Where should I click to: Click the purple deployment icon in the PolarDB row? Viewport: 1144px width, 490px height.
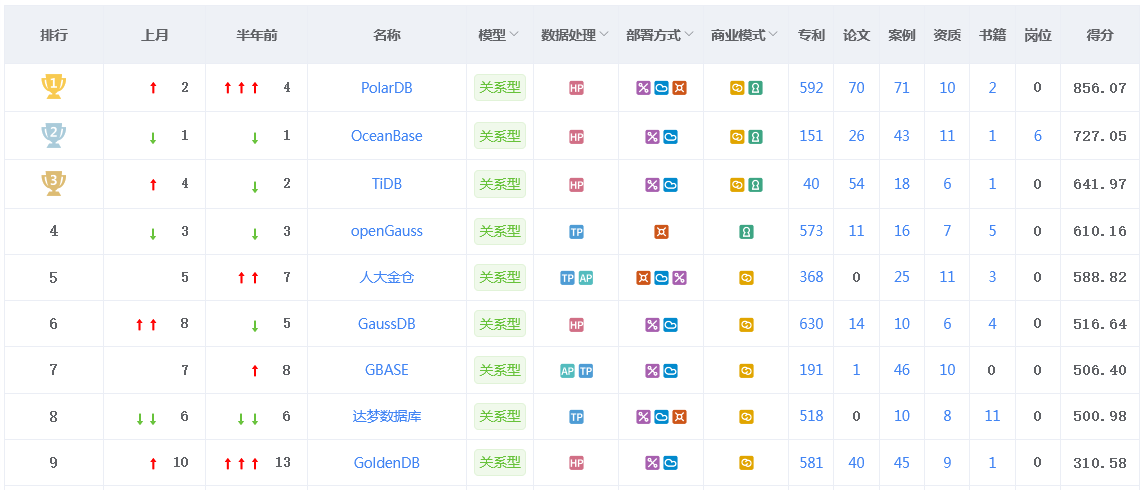coord(643,88)
